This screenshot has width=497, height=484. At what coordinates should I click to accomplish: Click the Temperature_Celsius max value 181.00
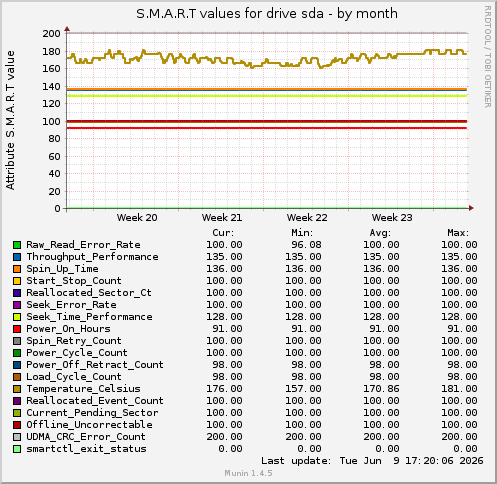pyautogui.click(x=459, y=389)
